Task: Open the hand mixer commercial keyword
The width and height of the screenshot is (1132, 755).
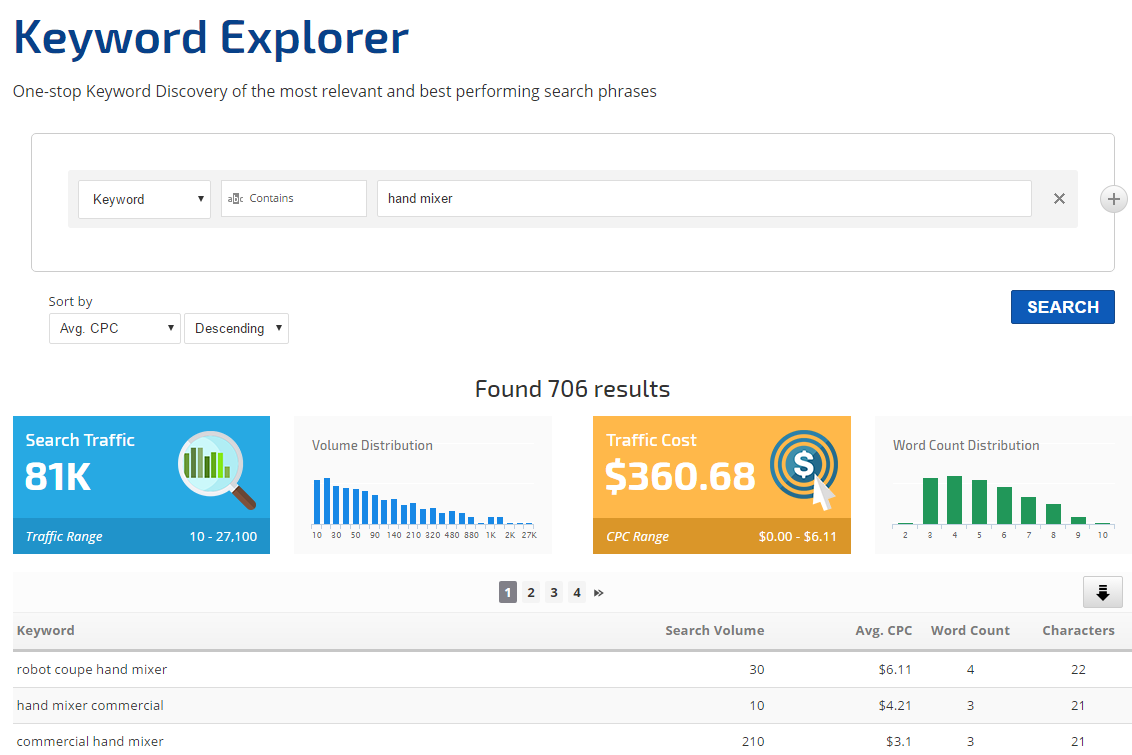Action: (90, 705)
